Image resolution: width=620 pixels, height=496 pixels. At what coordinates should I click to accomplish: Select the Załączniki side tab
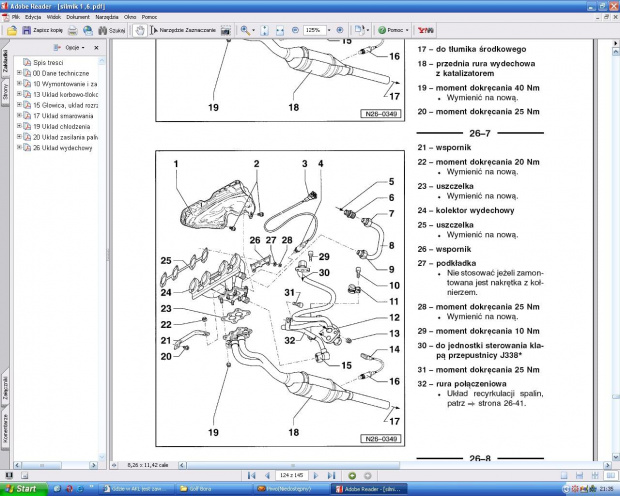5,388
